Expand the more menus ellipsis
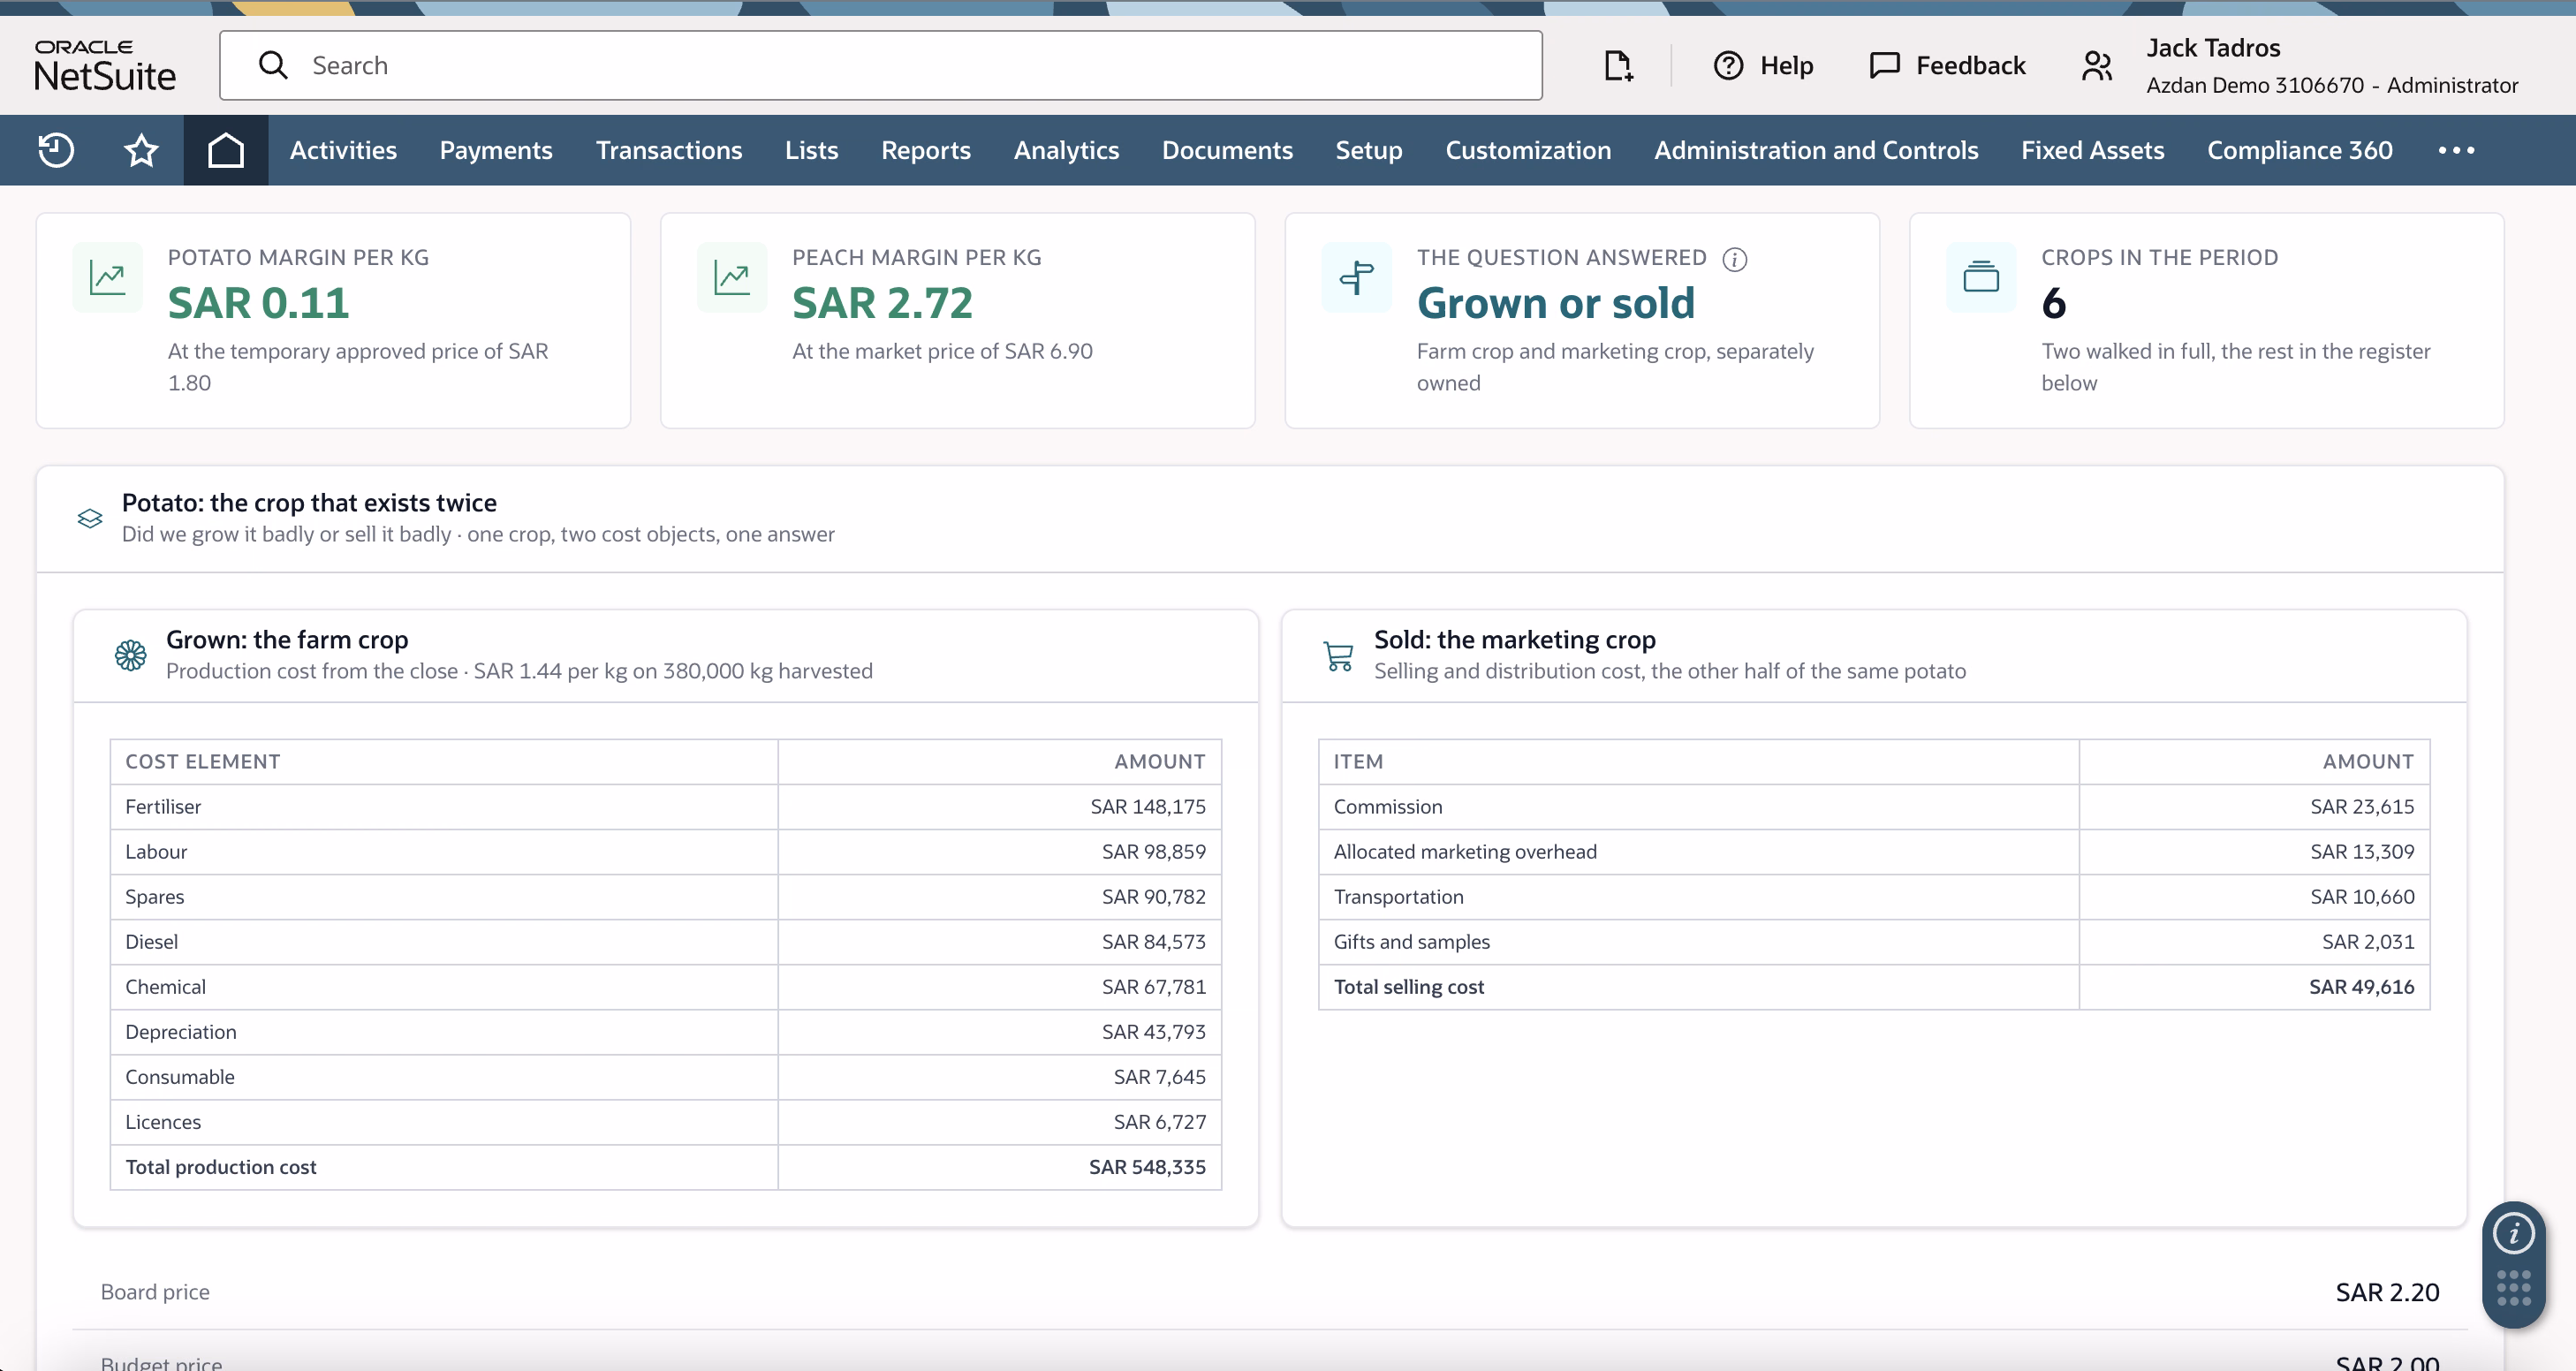Screen dimensions: 2576x1371 point(2456,150)
